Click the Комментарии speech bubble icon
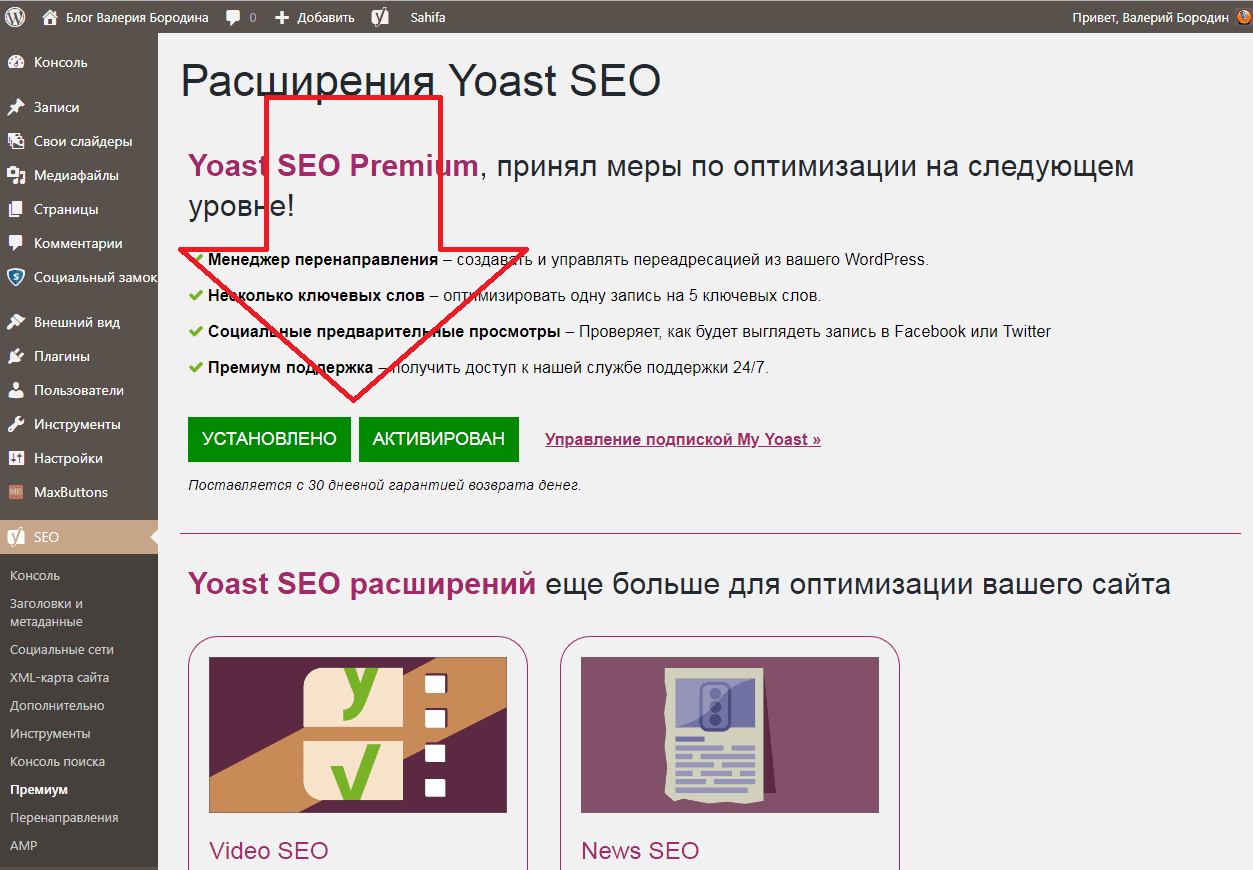 click(x=16, y=243)
